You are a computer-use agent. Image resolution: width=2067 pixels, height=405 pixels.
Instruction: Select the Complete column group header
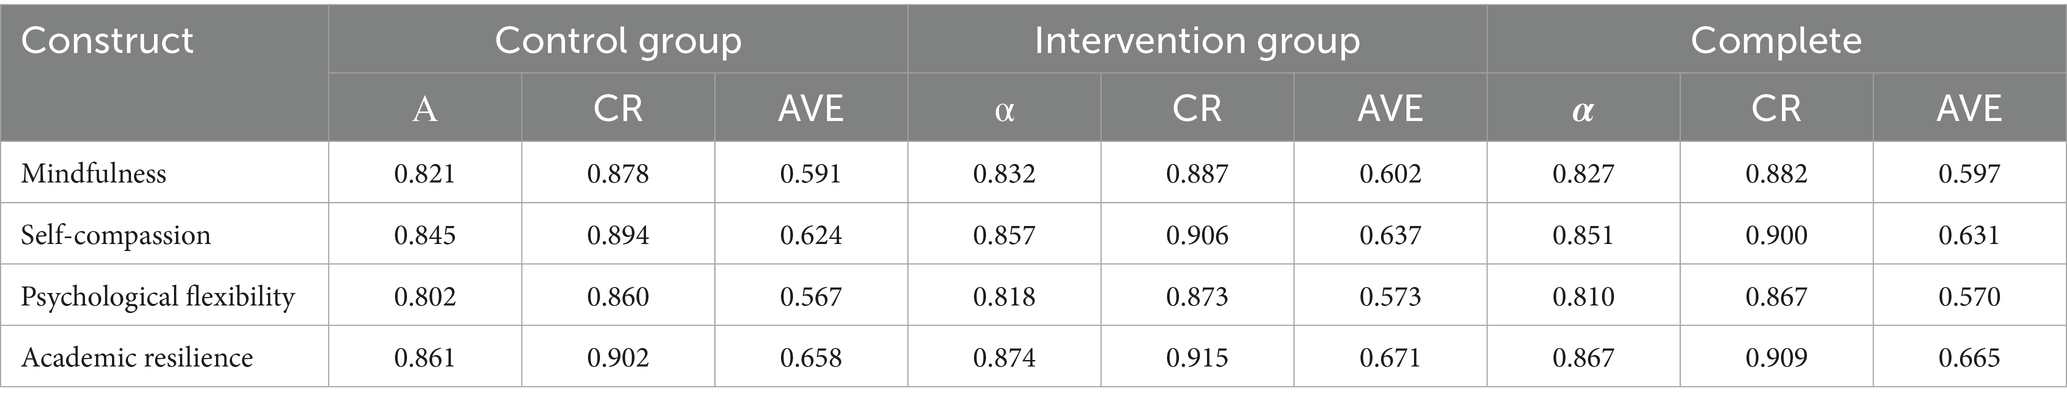click(1776, 41)
